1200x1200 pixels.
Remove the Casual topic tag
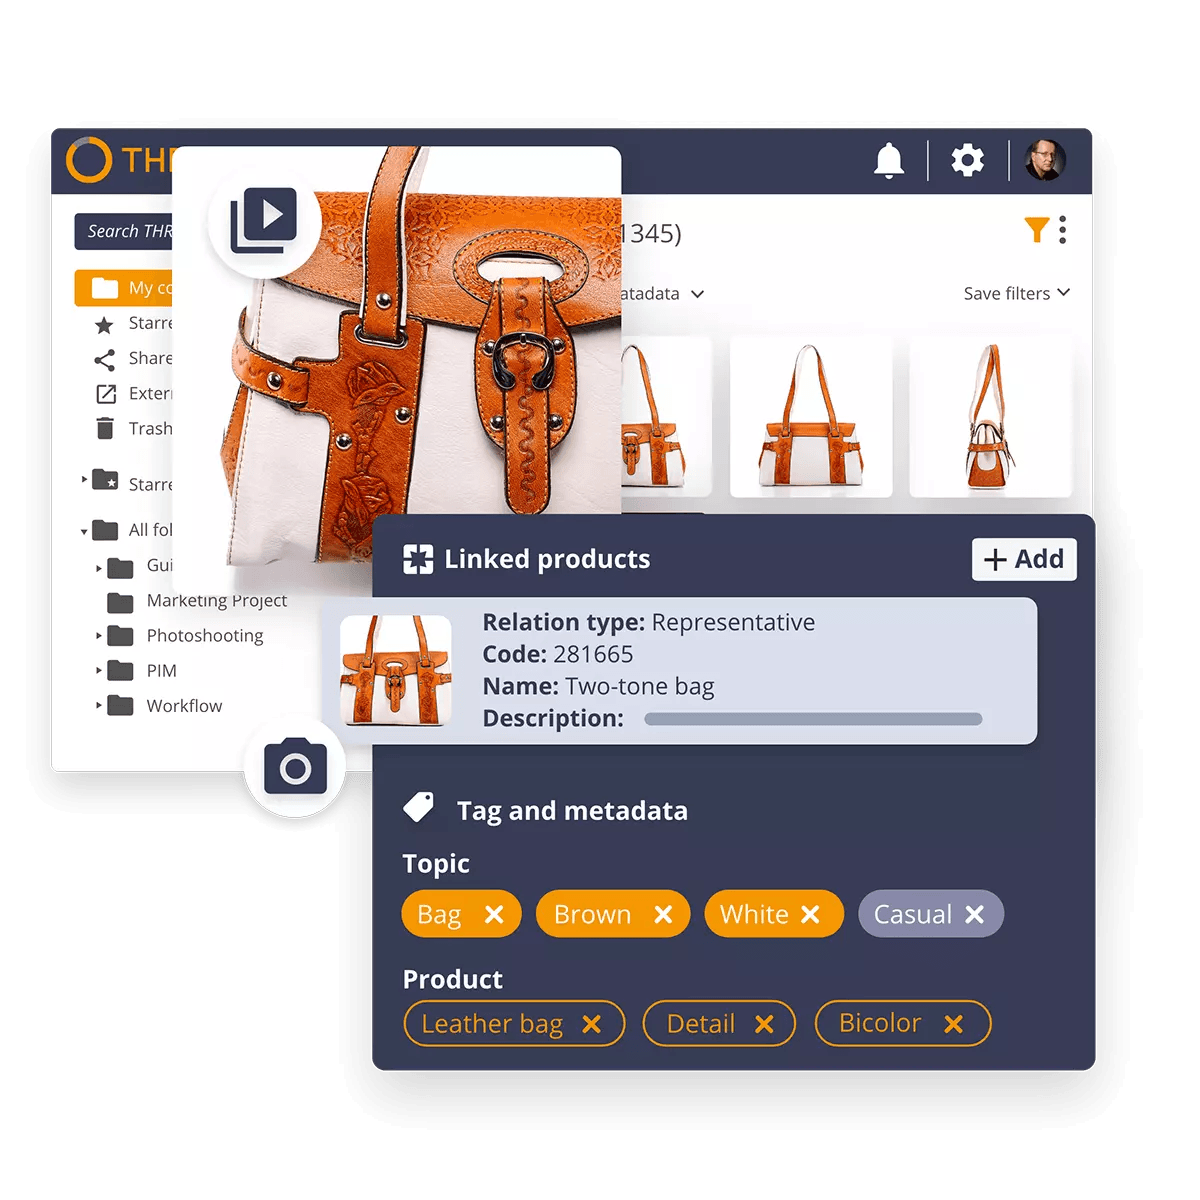tap(975, 915)
